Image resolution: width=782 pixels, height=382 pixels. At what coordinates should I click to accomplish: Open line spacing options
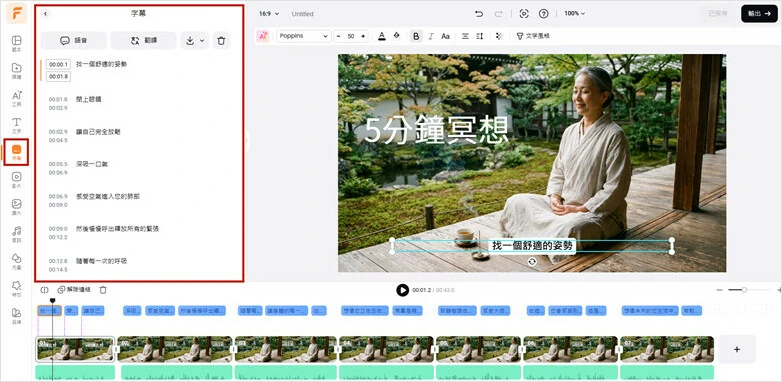click(480, 36)
